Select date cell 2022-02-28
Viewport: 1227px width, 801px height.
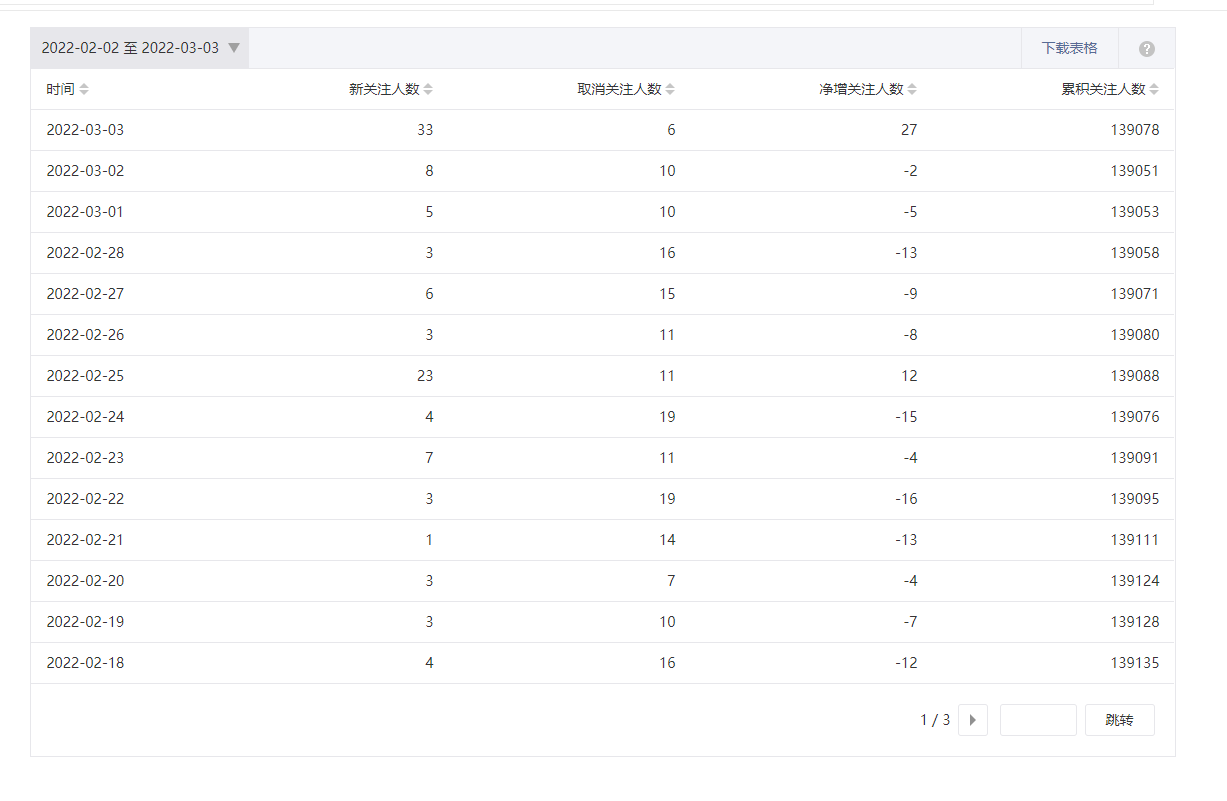(85, 253)
